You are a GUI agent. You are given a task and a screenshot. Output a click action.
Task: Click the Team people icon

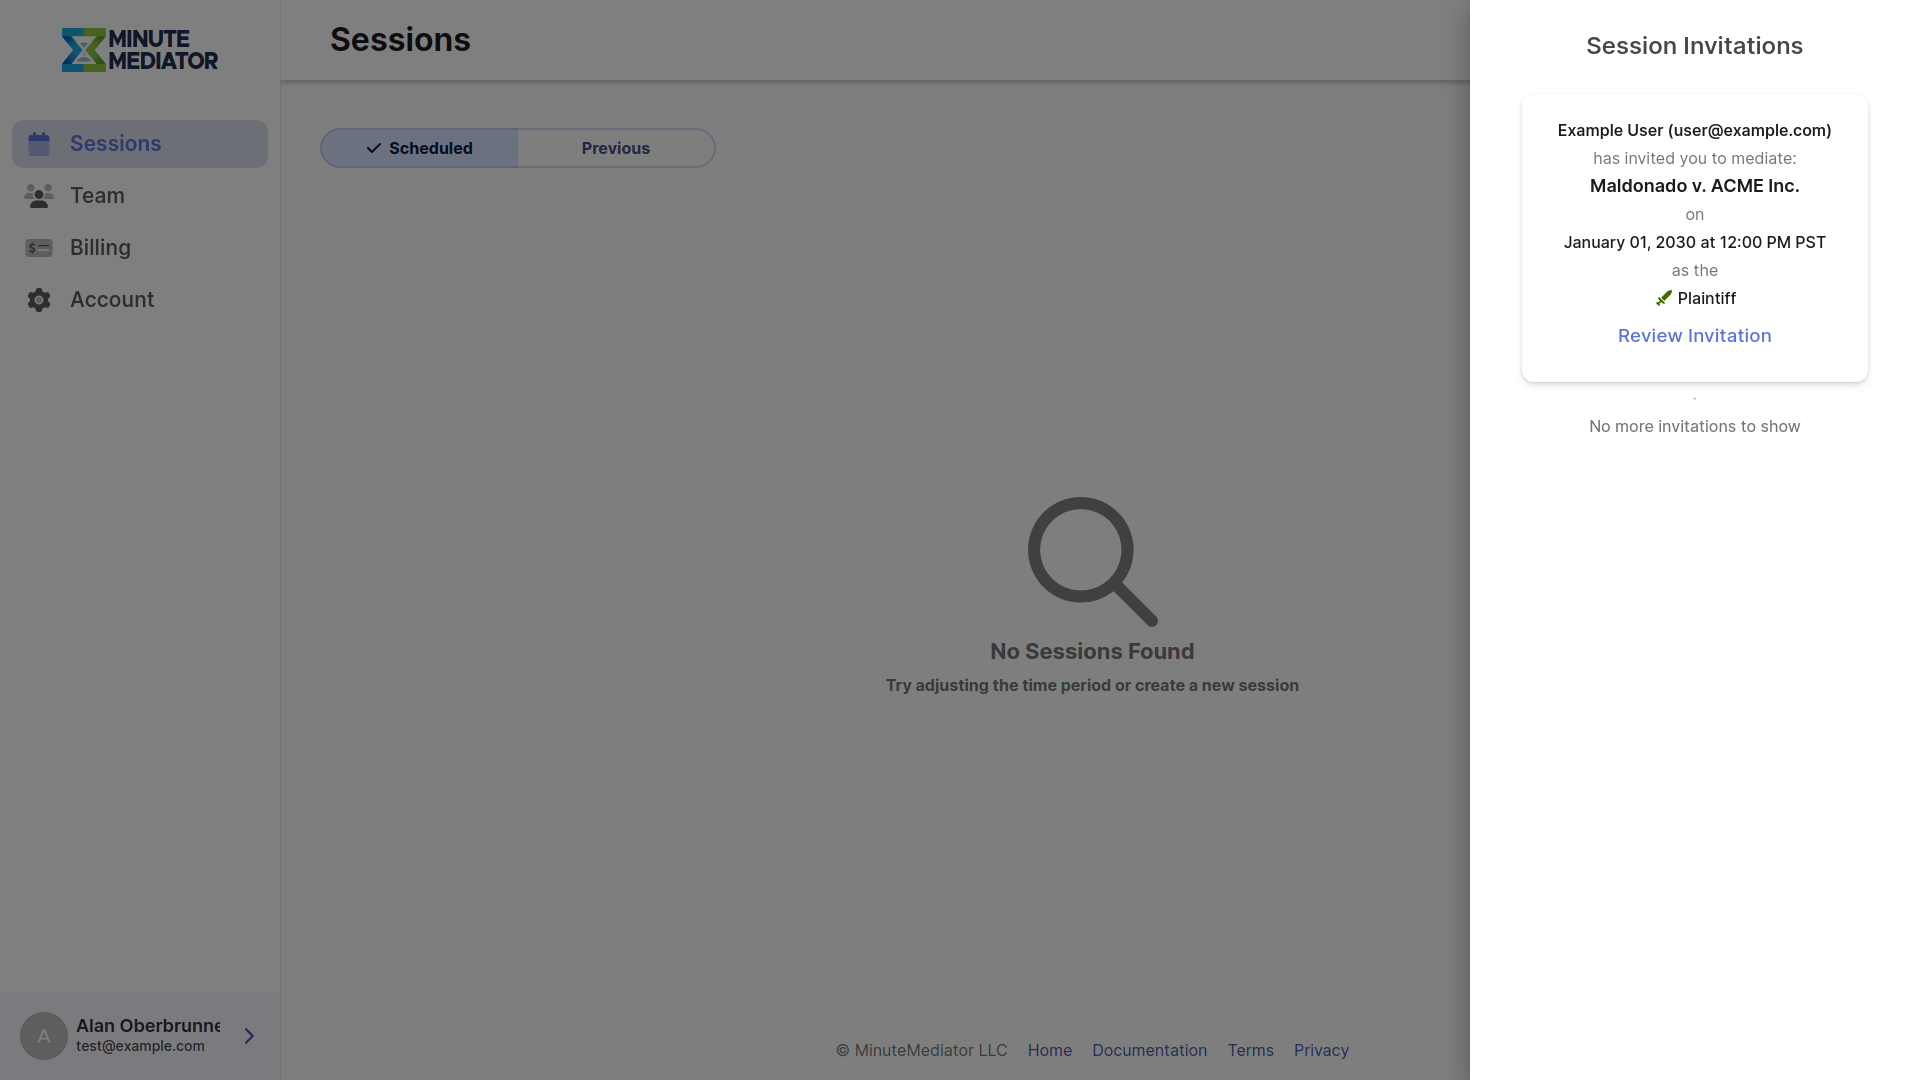click(39, 196)
